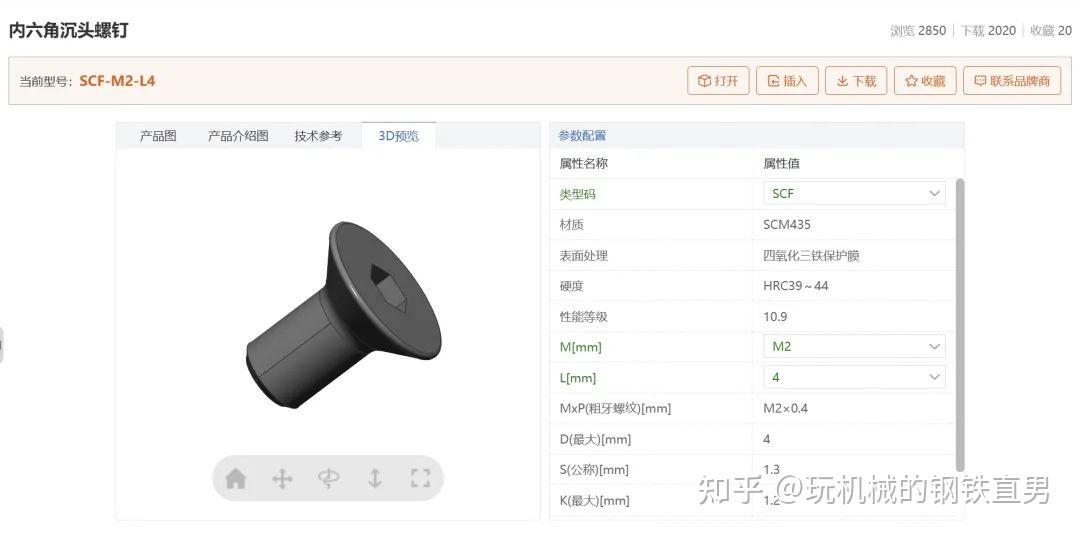Add to favorites with 收藏 star
Screen dimensions: 1080x534
tap(925, 81)
